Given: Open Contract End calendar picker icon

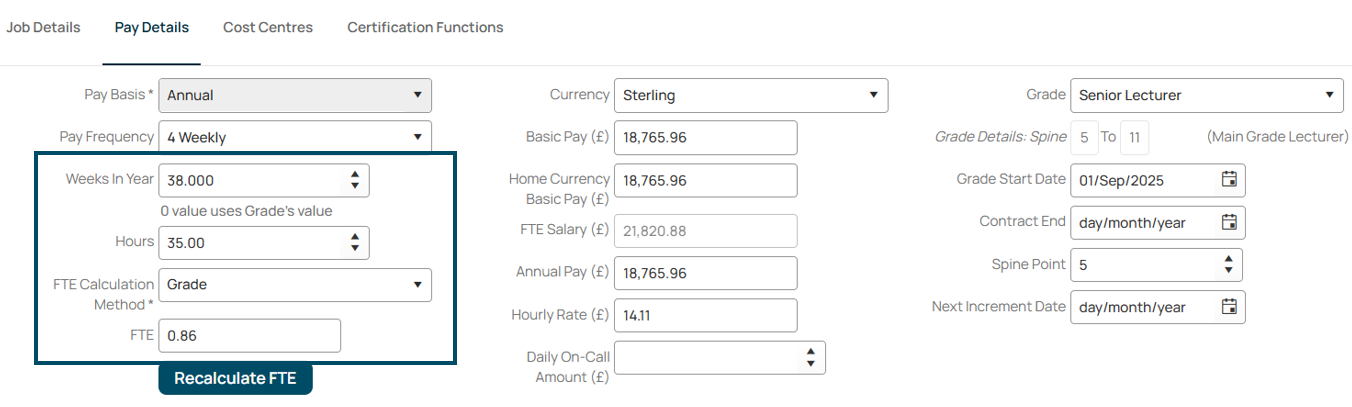Looking at the screenshot, I should [x=1229, y=222].
